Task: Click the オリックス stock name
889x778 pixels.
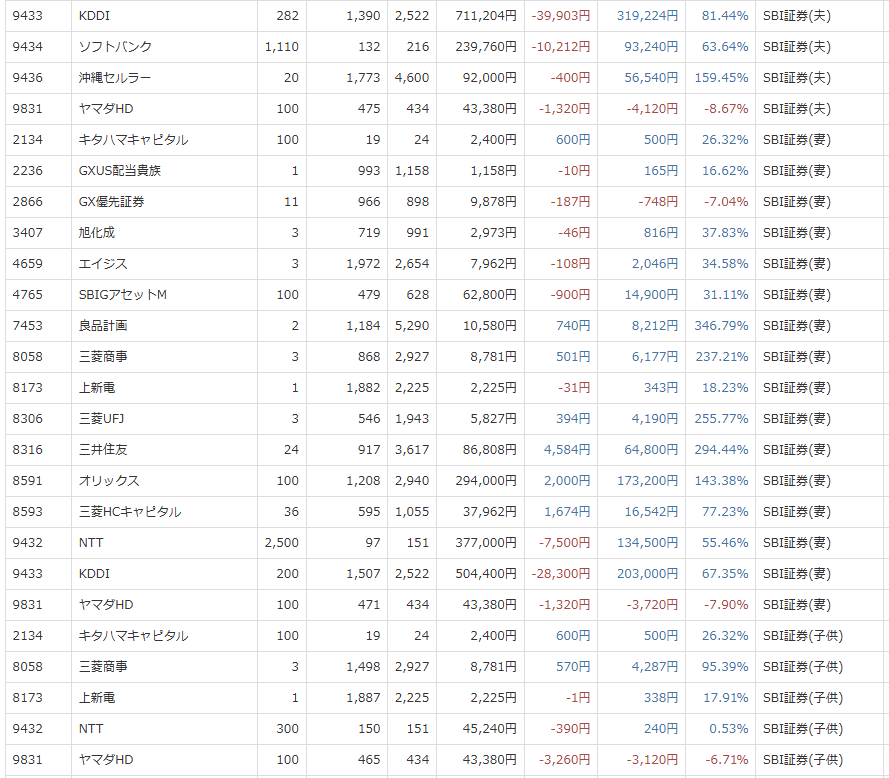Action: [x=109, y=481]
